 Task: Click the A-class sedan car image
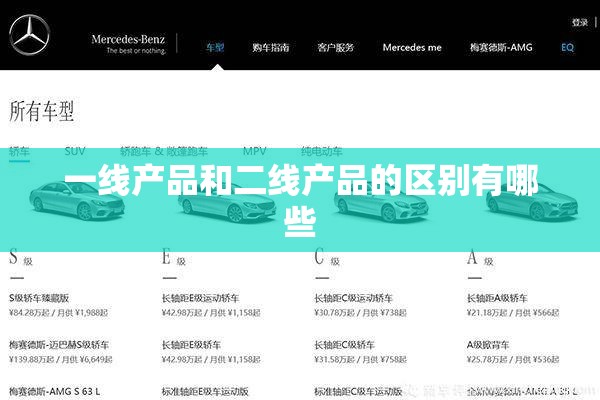pos(532,203)
